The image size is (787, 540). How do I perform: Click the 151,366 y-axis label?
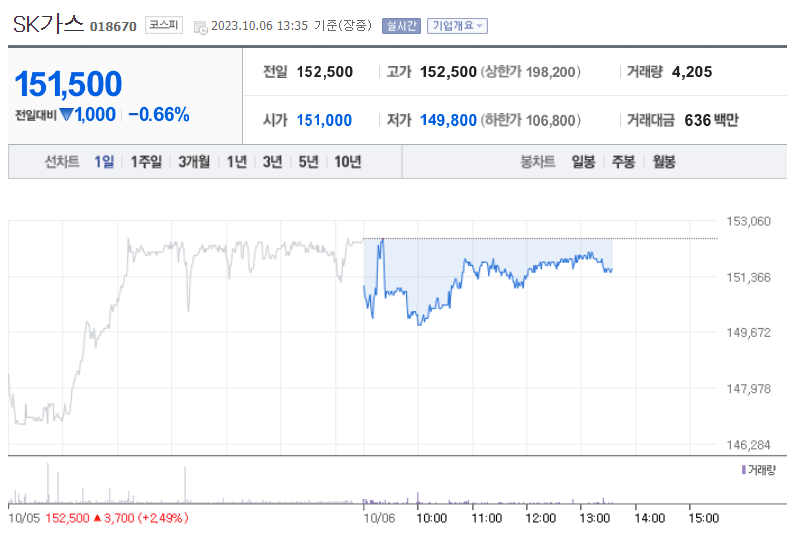coord(748,278)
